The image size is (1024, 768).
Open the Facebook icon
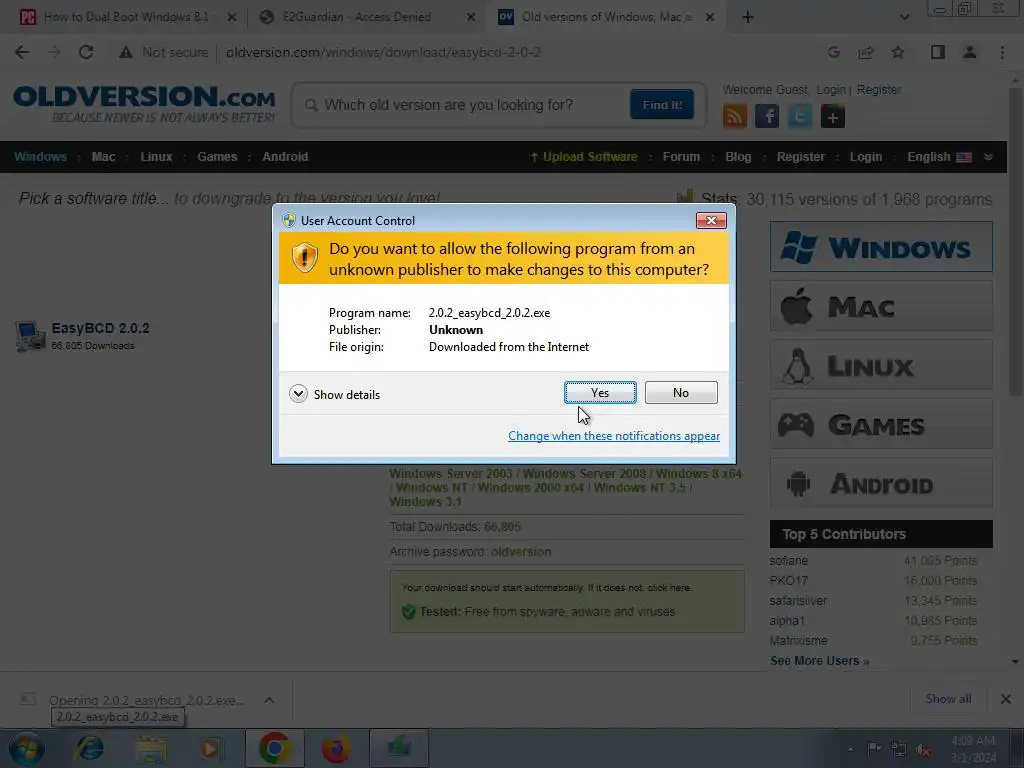(767, 117)
